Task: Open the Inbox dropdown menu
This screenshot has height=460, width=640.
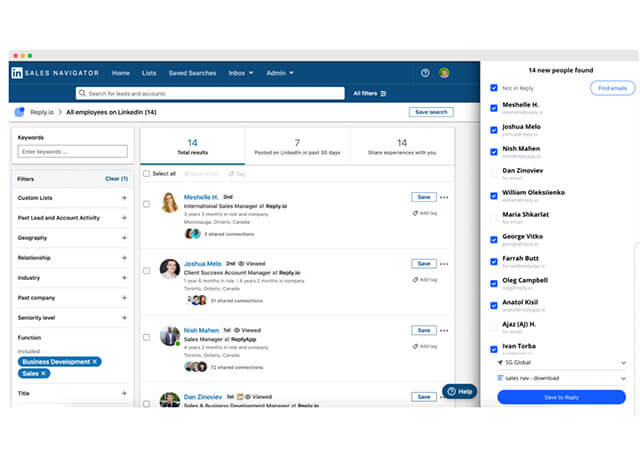Action: click(240, 73)
